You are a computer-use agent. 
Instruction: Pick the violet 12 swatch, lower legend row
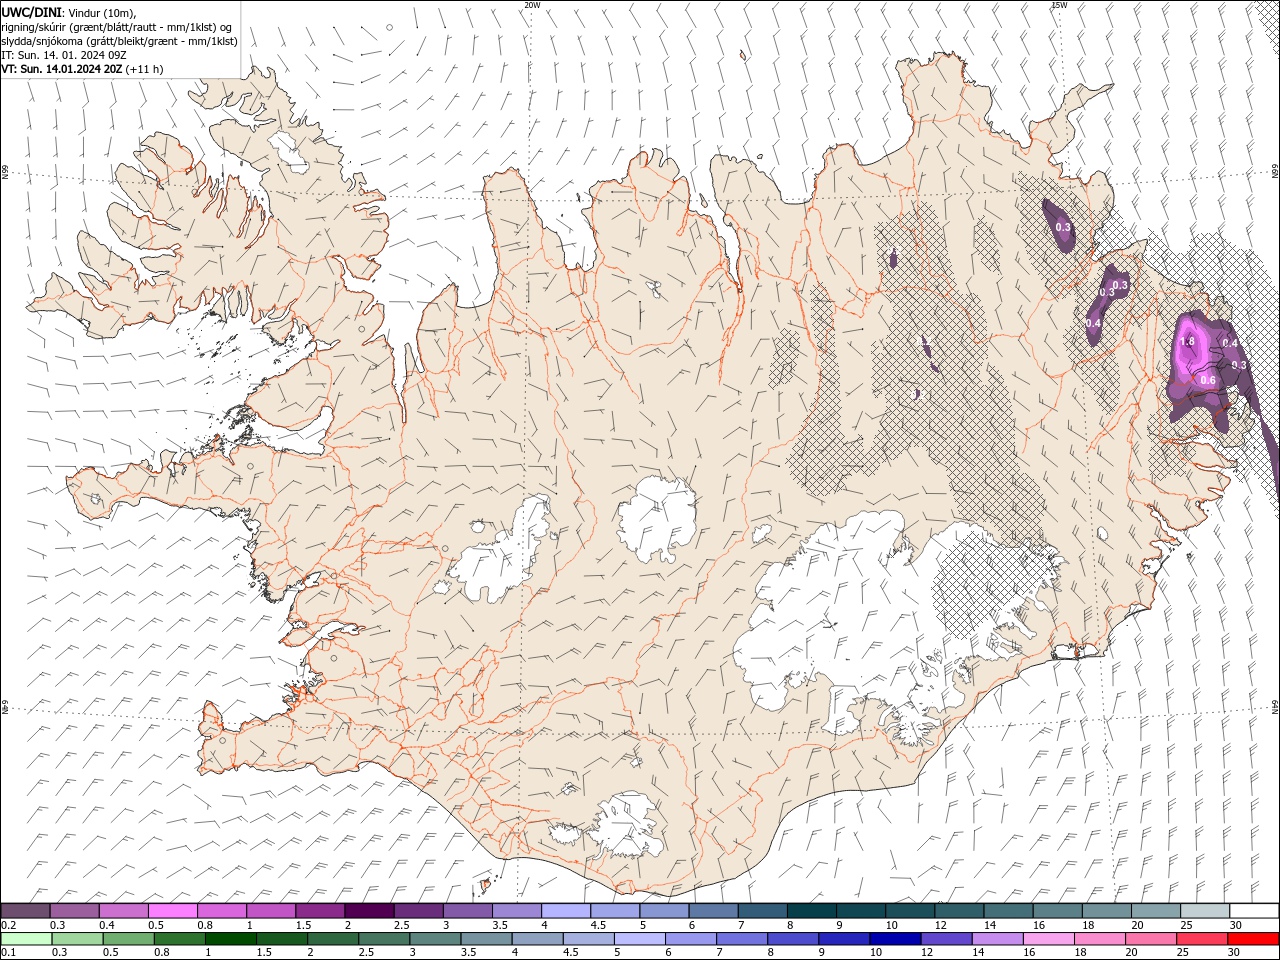946,939
